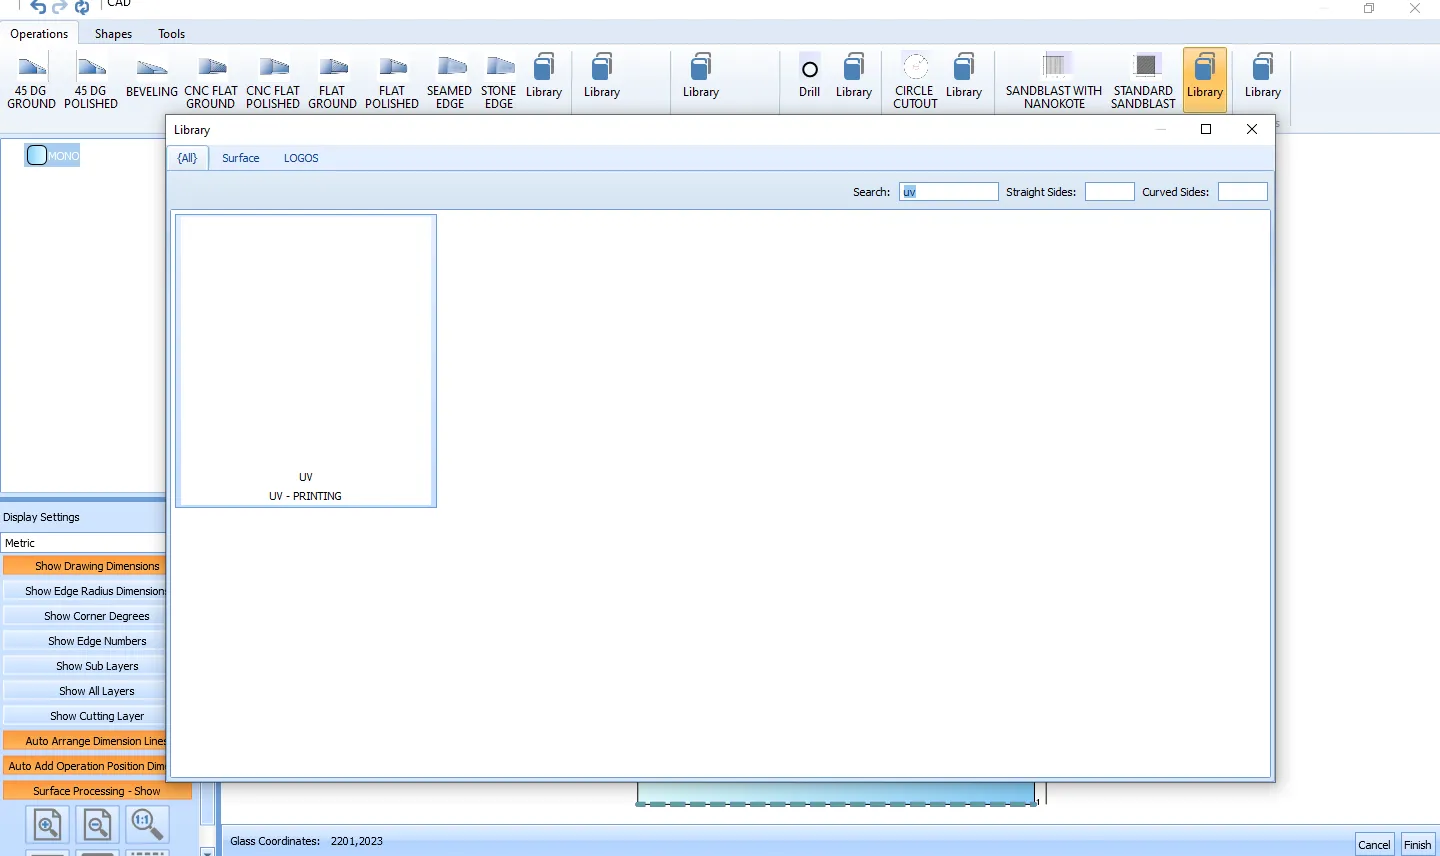The width and height of the screenshot is (1440, 856).
Task: Click the Undo arrow in title bar
Action: (x=38, y=7)
